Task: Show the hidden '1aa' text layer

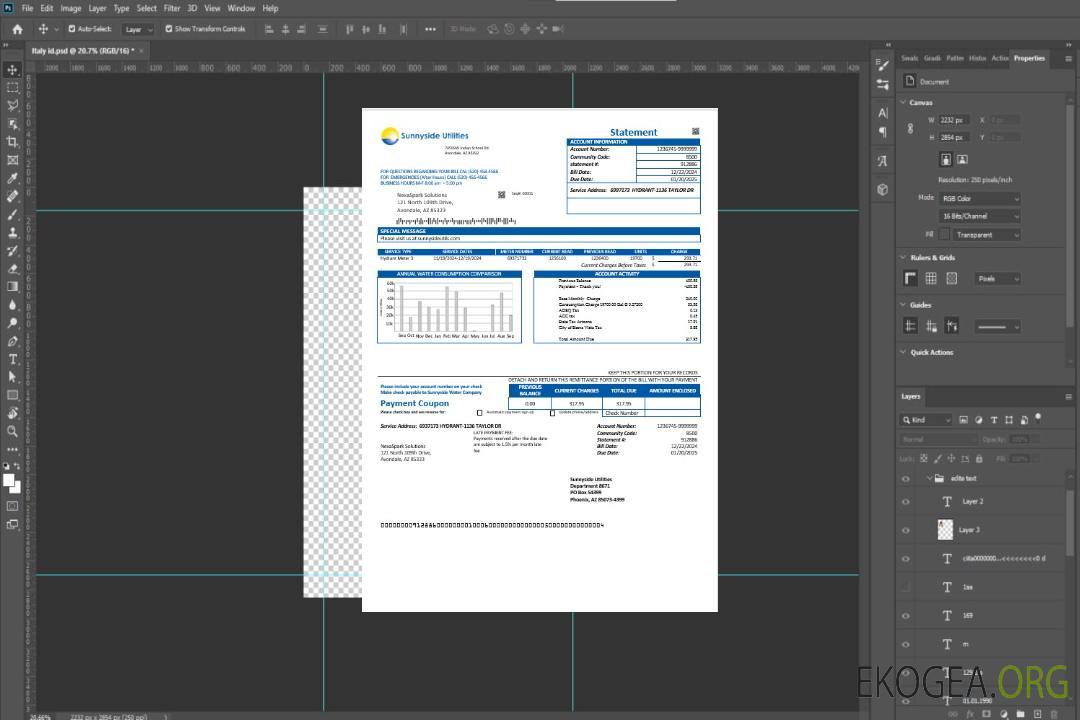Action: (906, 588)
